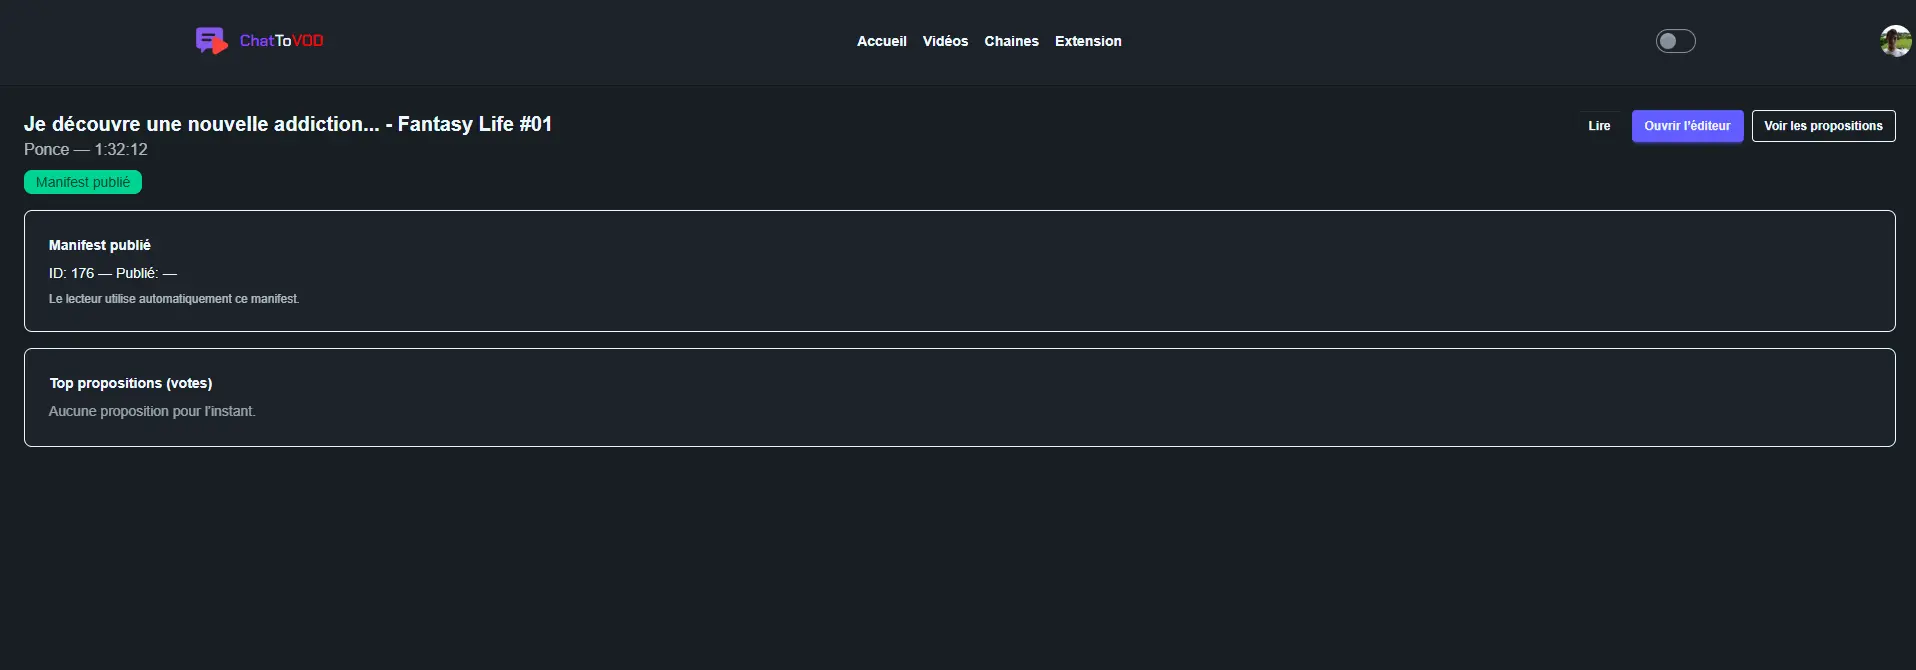Open 'Voir les propositions'
Screen dimensions: 1916x670
tap(1823, 126)
